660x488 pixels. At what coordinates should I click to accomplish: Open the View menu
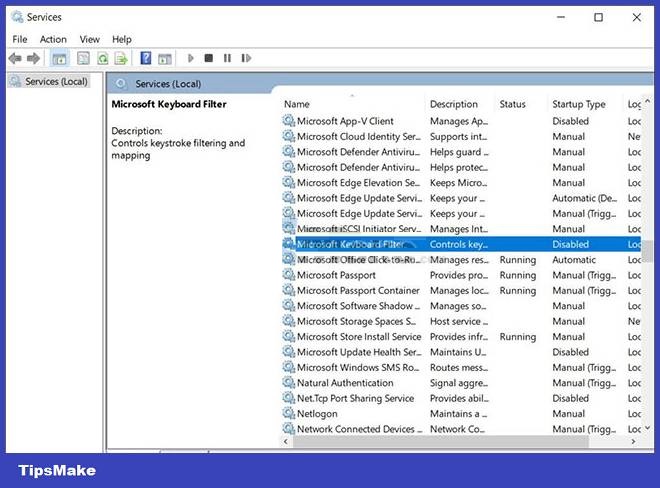click(90, 39)
